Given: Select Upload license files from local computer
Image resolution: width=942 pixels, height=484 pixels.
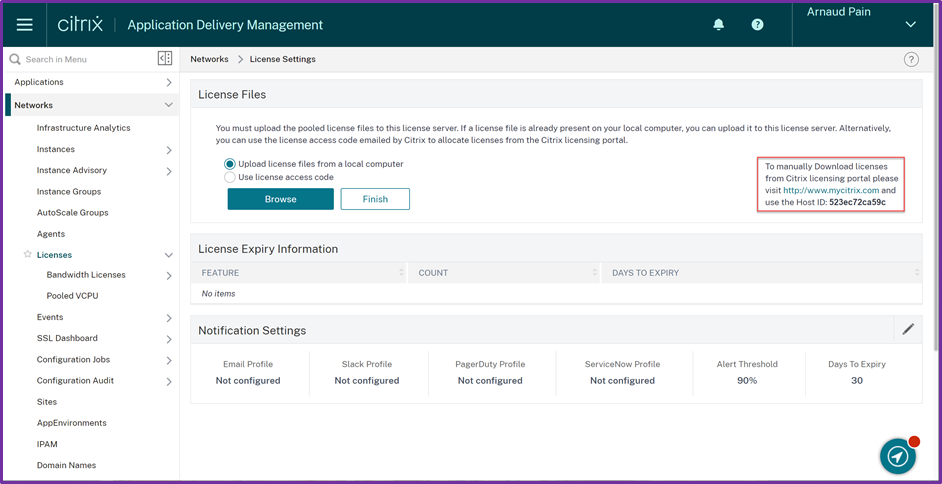Looking at the screenshot, I should pos(230,164).
